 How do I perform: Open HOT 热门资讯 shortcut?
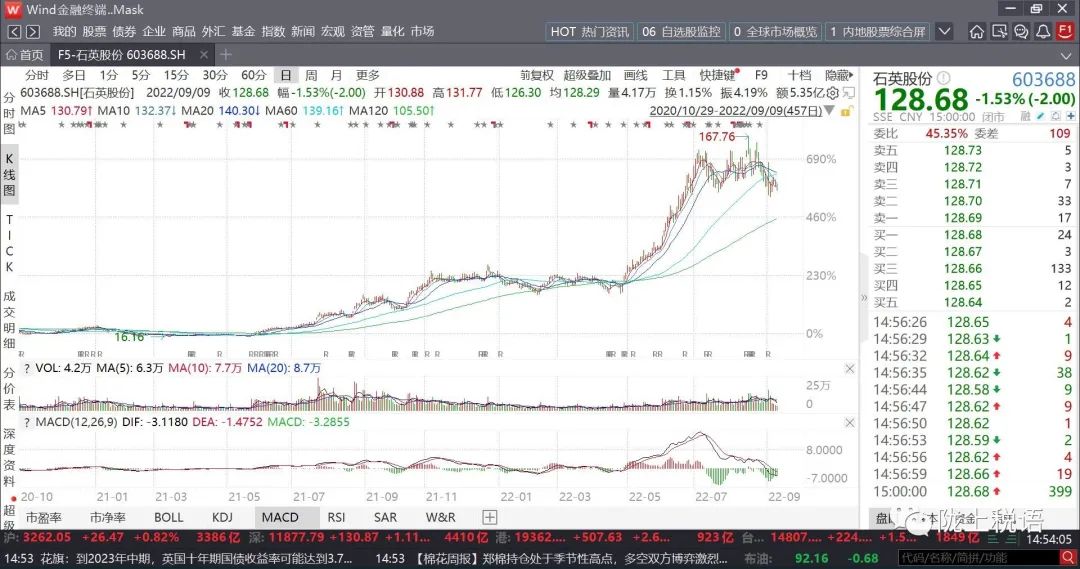[590, 32]
